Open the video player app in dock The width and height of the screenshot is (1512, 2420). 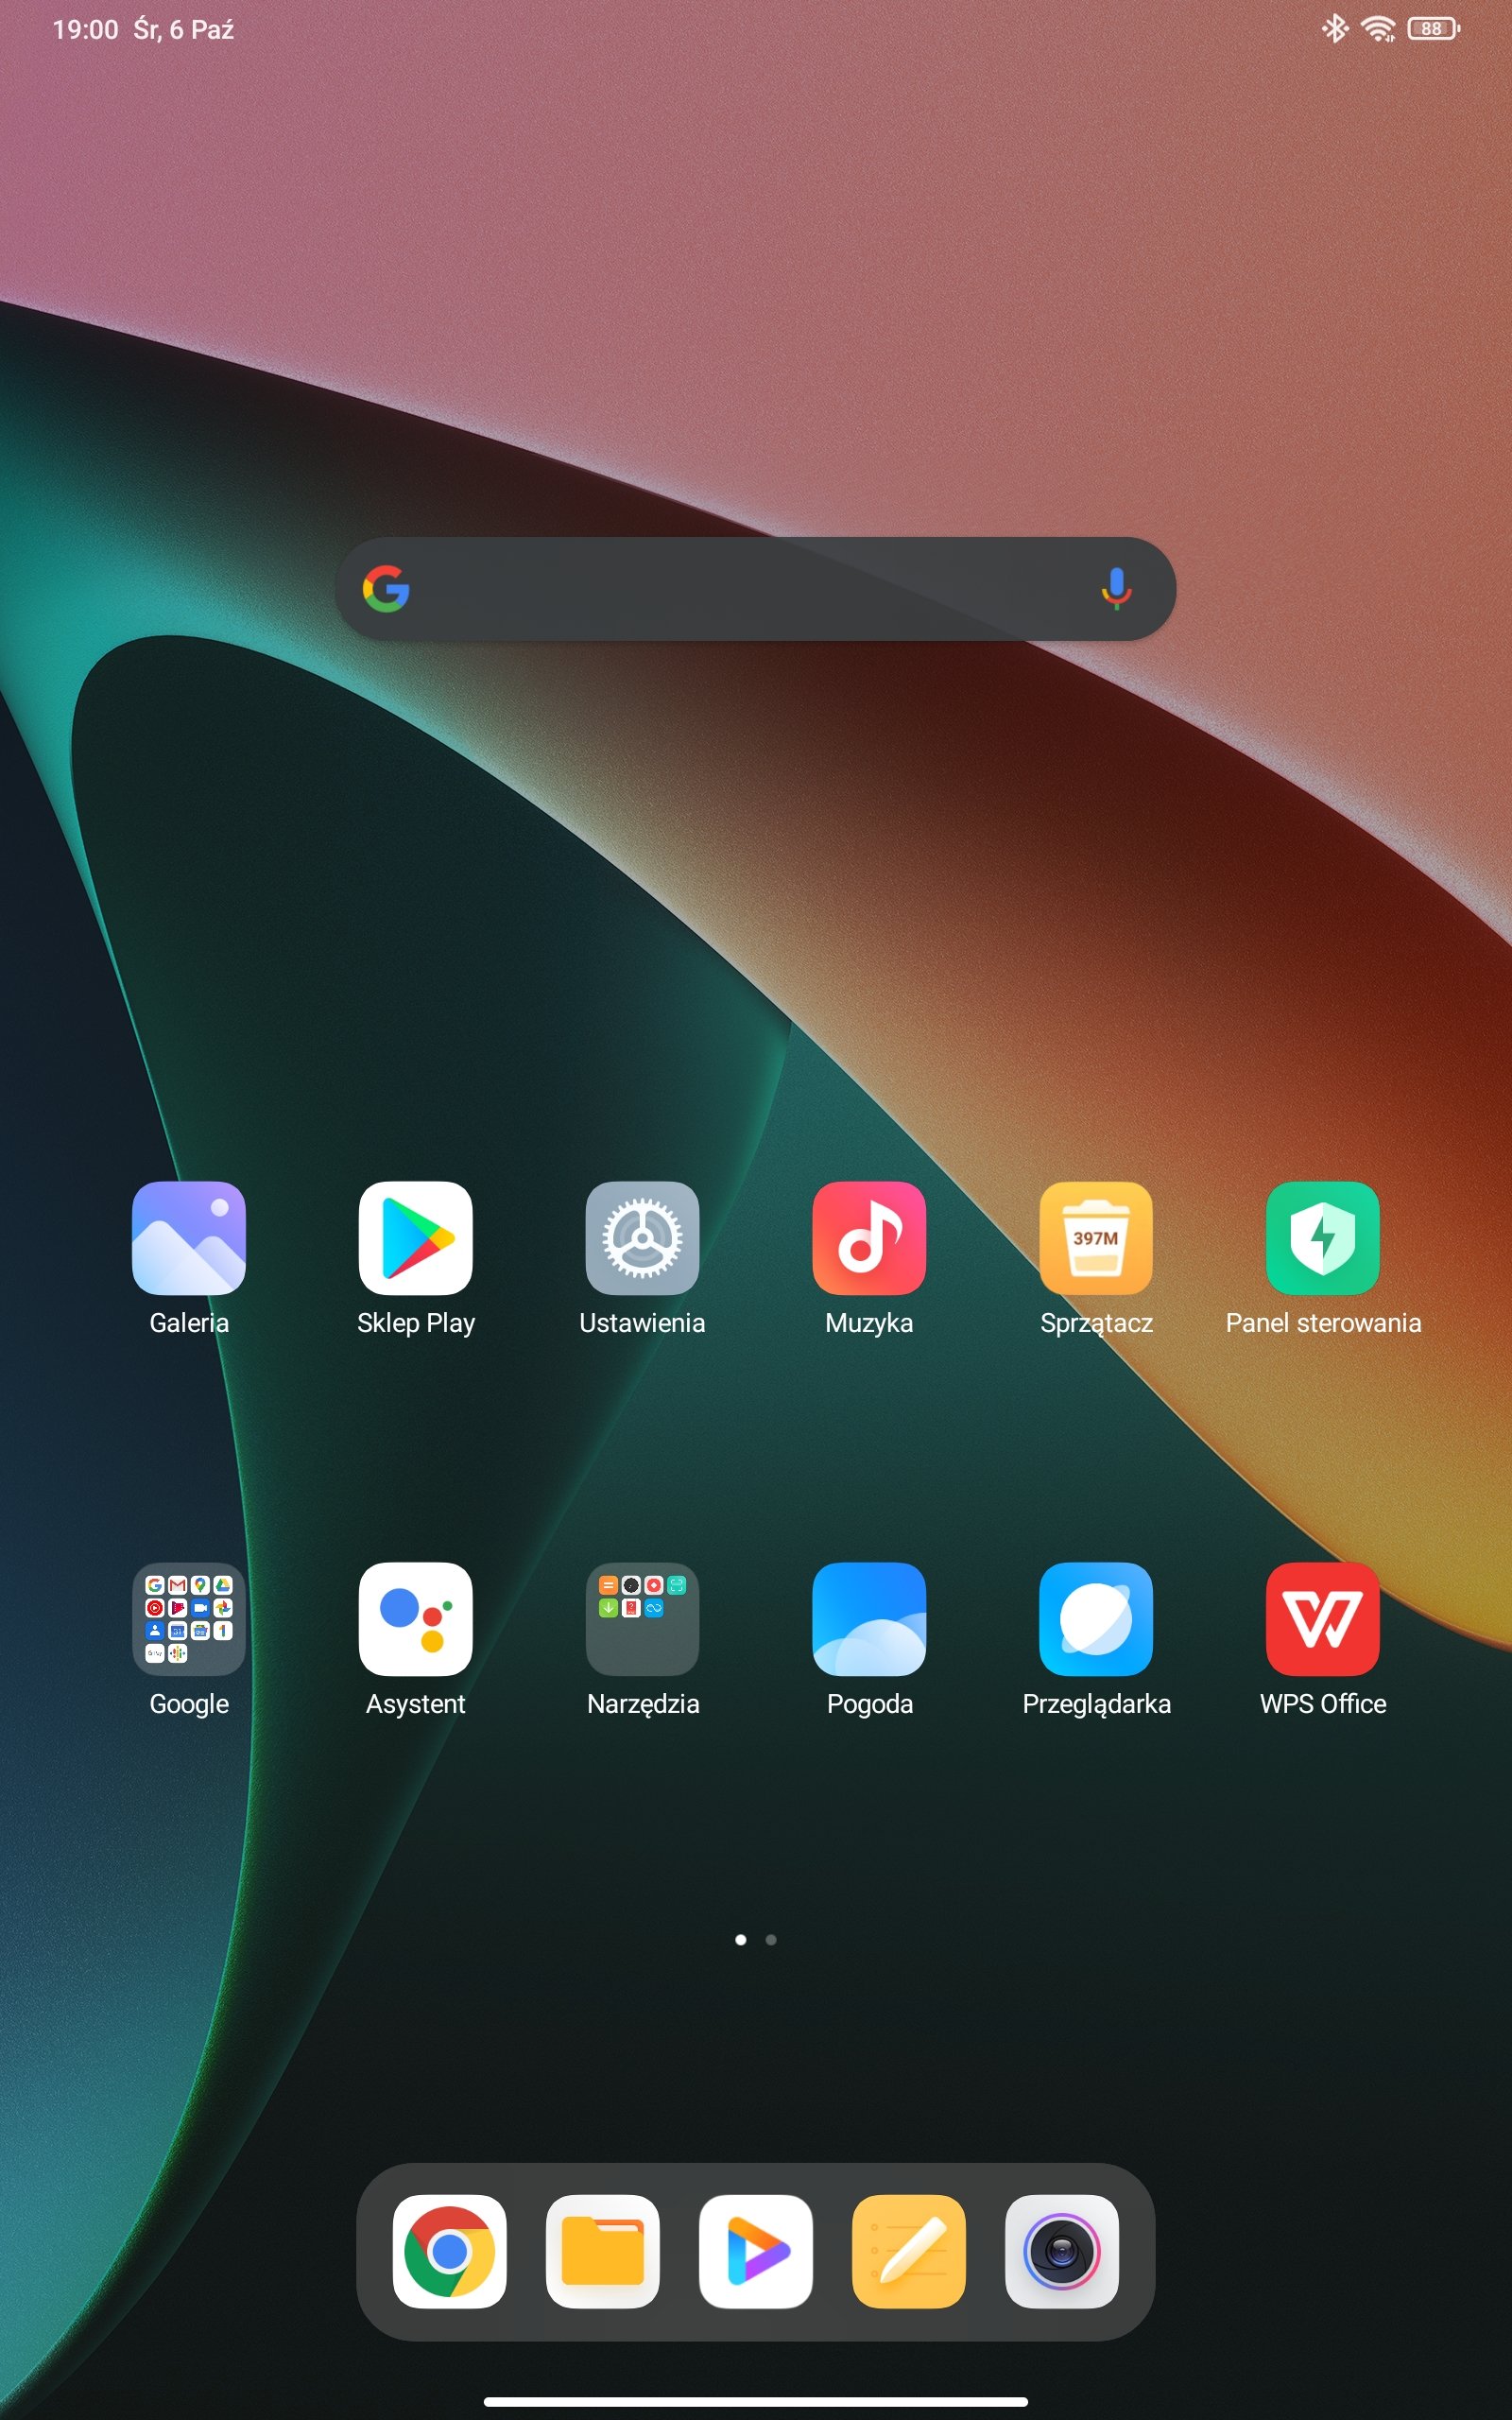pos(756,2251)
